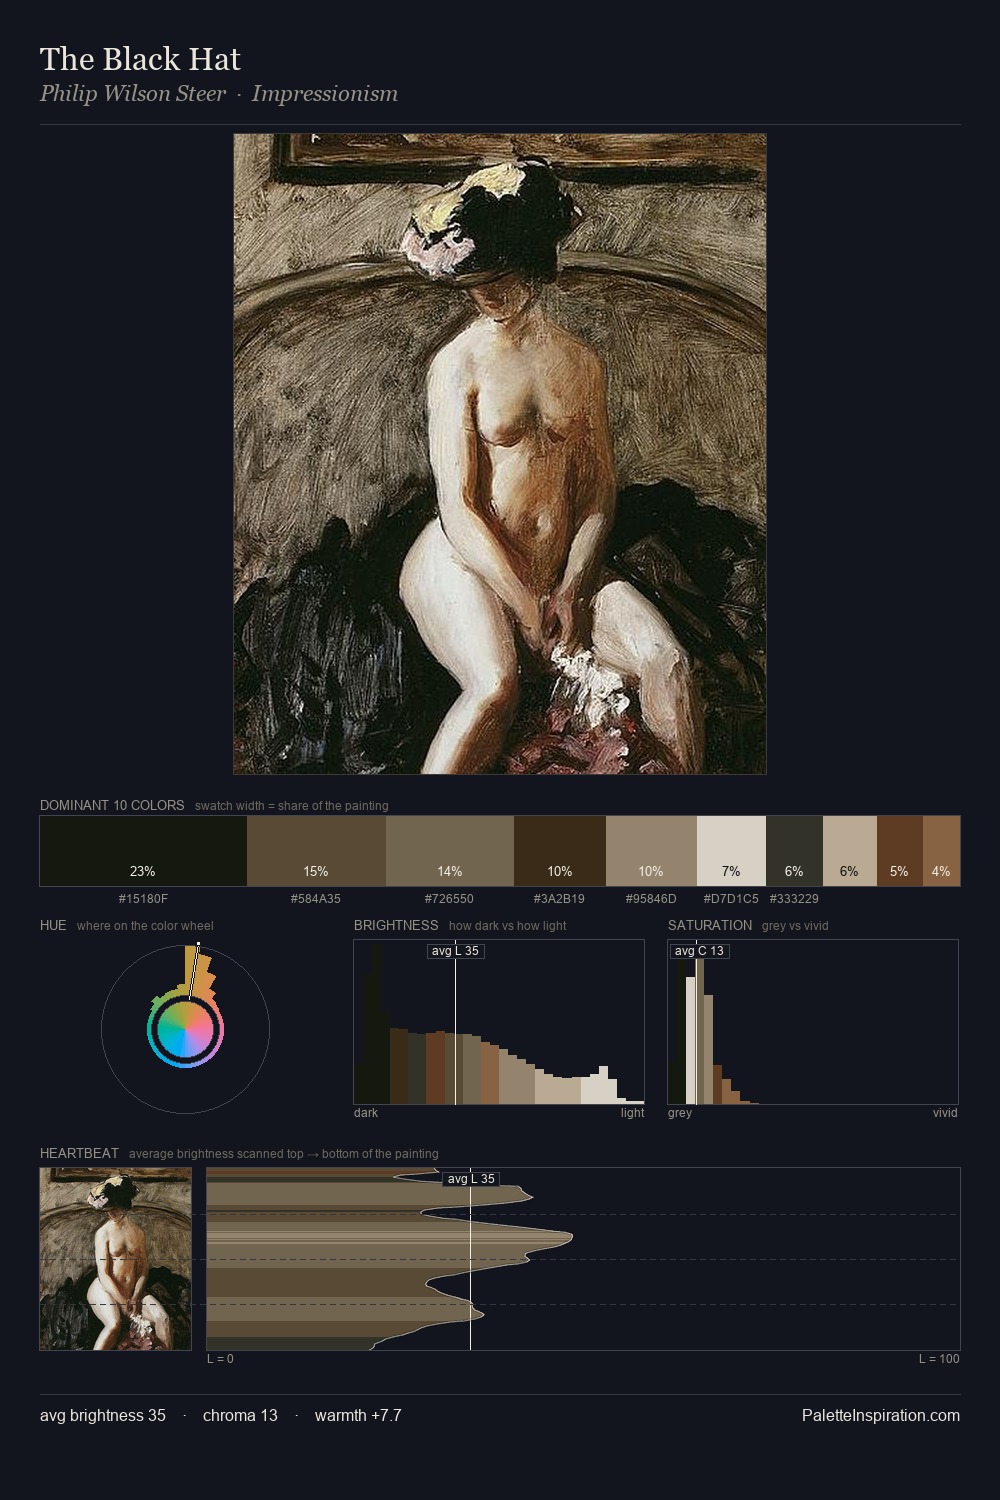Viewport: 1000px width, 1500px height.
Task: Click the 'HUE' section heading
Action: [x=53, y=925]
